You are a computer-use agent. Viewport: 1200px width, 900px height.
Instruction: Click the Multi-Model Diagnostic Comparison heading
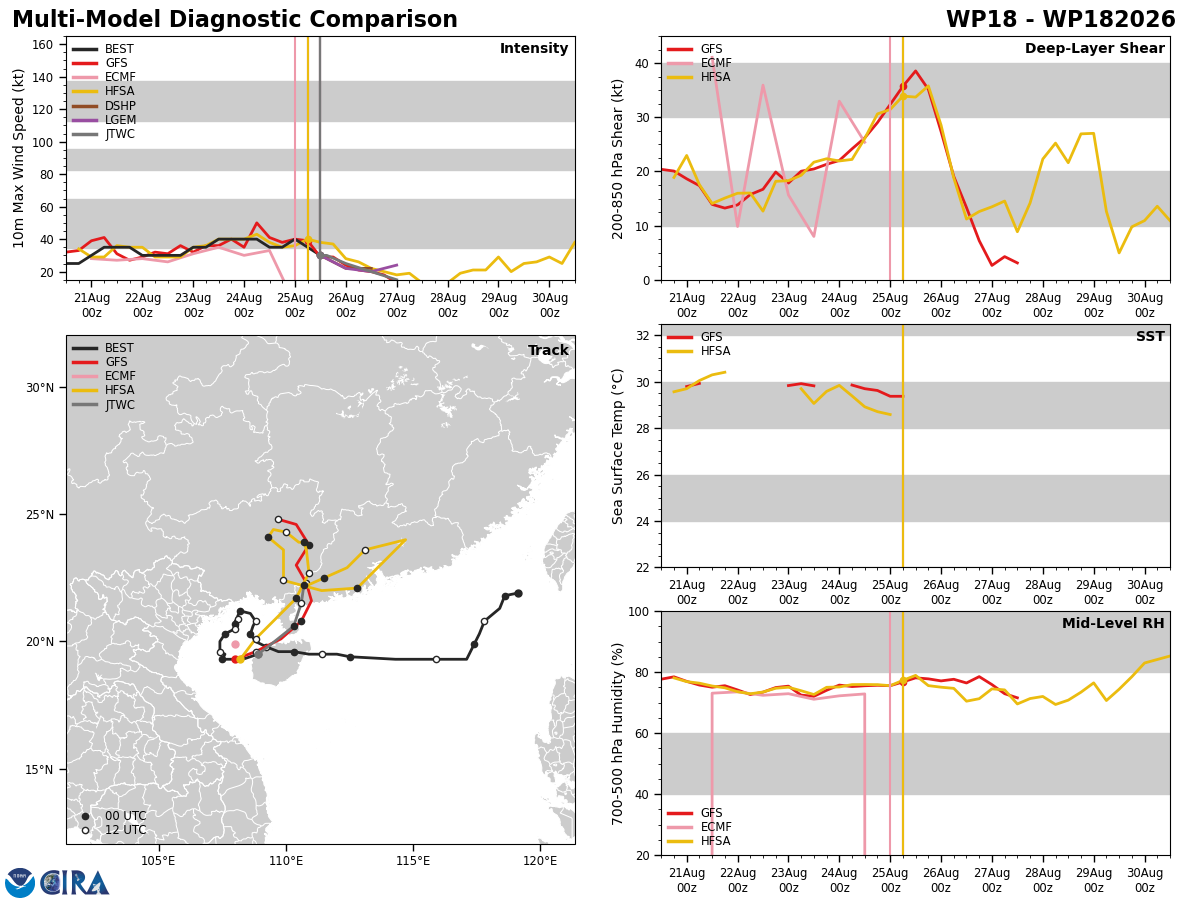point(235,20)
